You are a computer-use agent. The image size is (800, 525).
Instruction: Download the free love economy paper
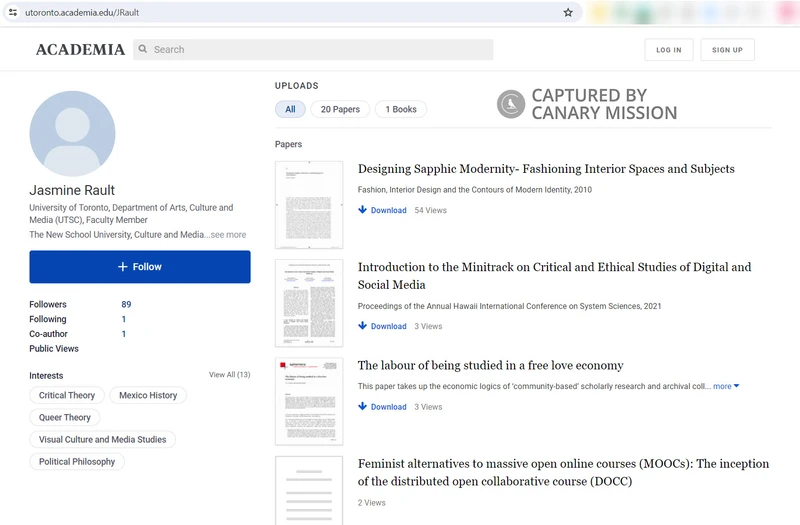point(389,407)
